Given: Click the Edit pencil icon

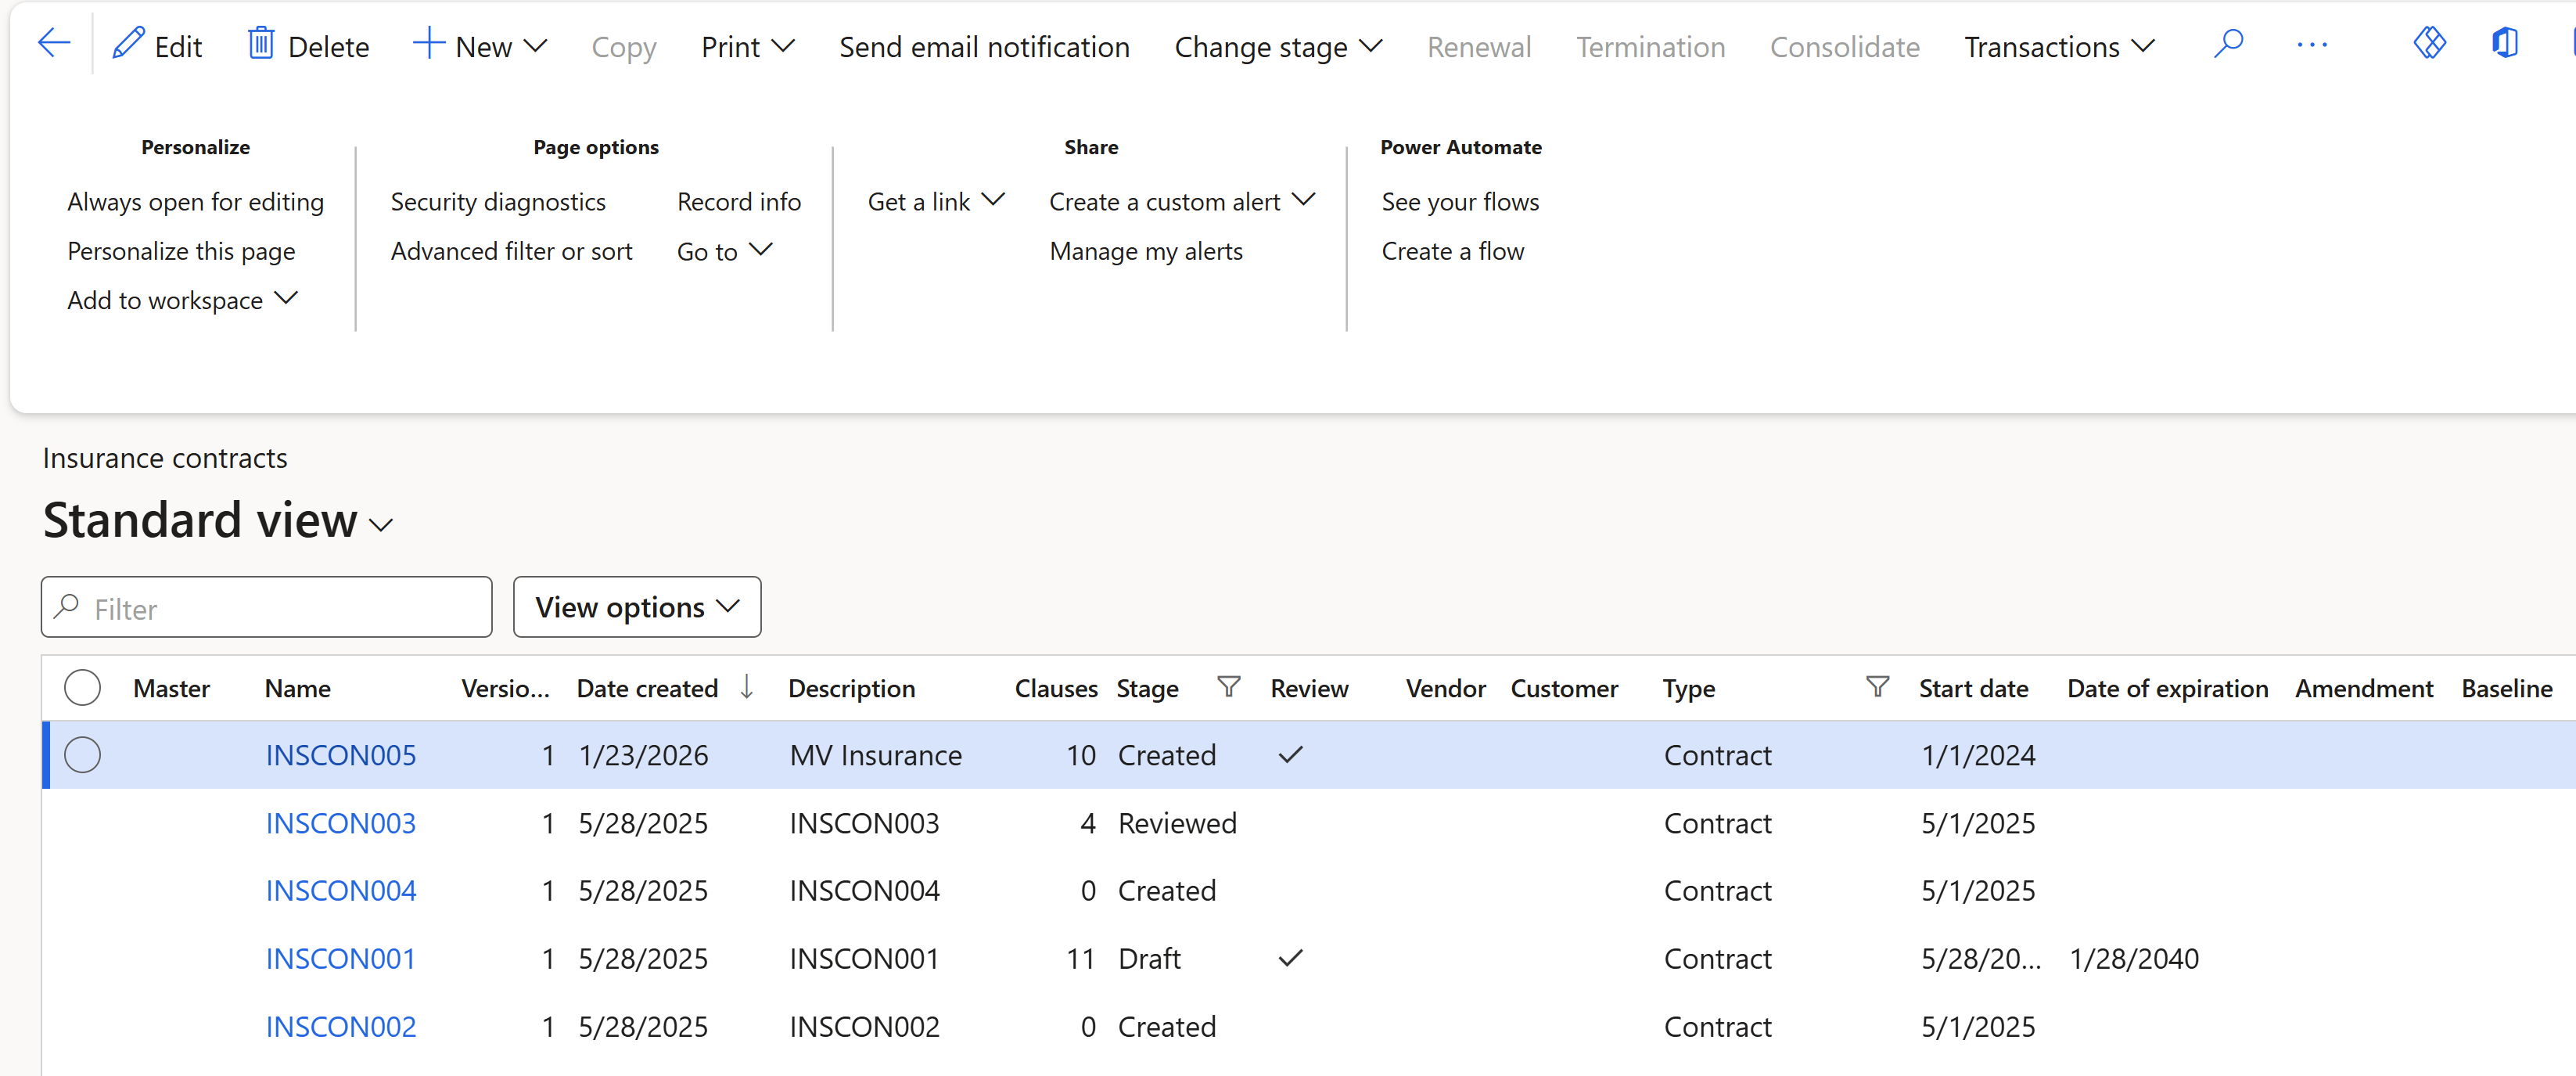Looking at the screenshot, I should (x=128, y=44).
